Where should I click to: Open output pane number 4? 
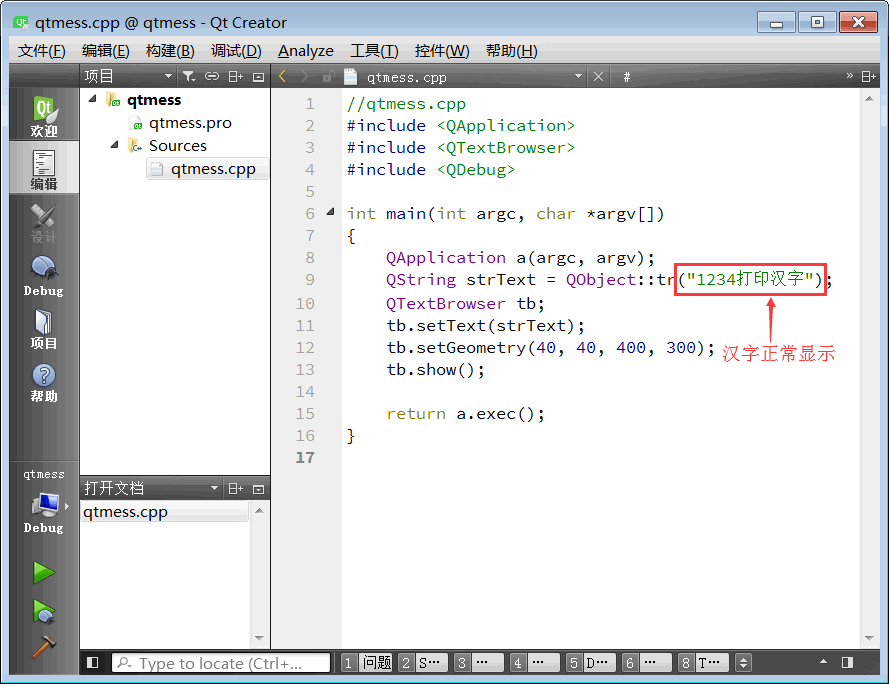click(535, 662)
